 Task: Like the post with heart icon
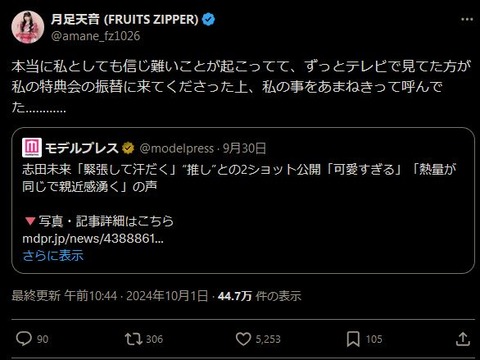(x=243, y=339)
